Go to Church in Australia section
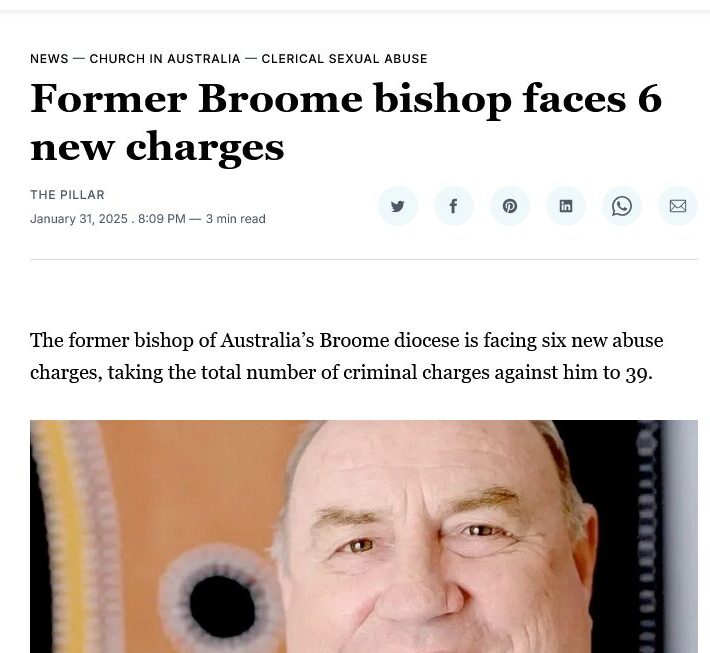This screenshot has height=653, width=710. click(165, 59)
